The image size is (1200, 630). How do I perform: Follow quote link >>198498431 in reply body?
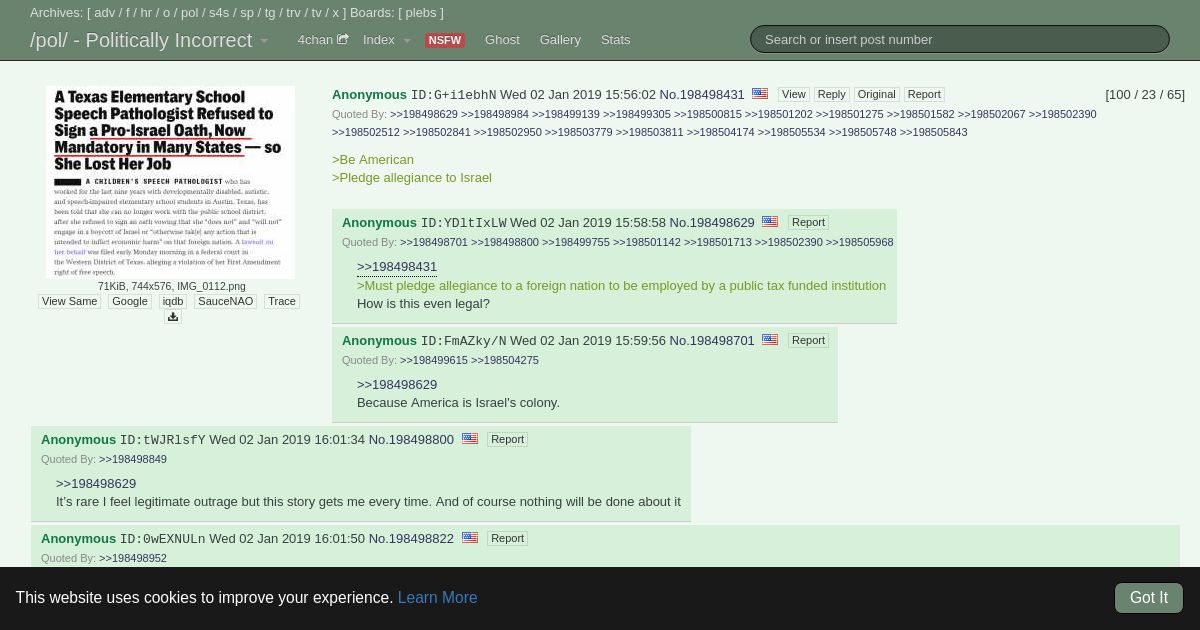[x=397, y=267]
